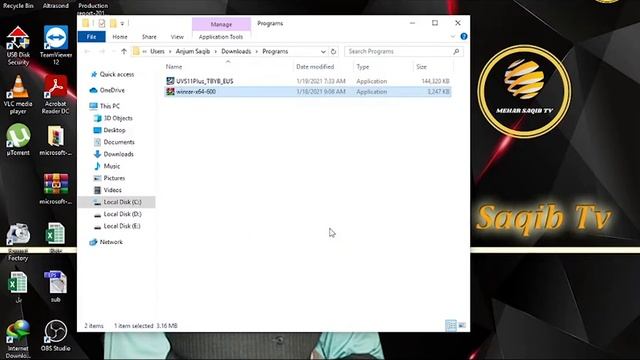
Task: Click the Manage contextual tab
Action: point(221,24)
